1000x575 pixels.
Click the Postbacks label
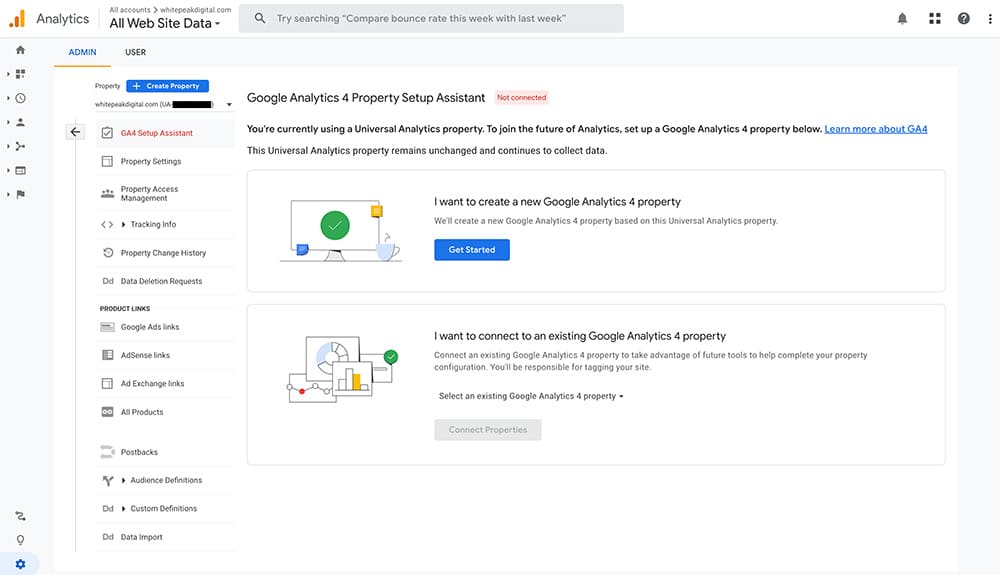click(139, 452)
